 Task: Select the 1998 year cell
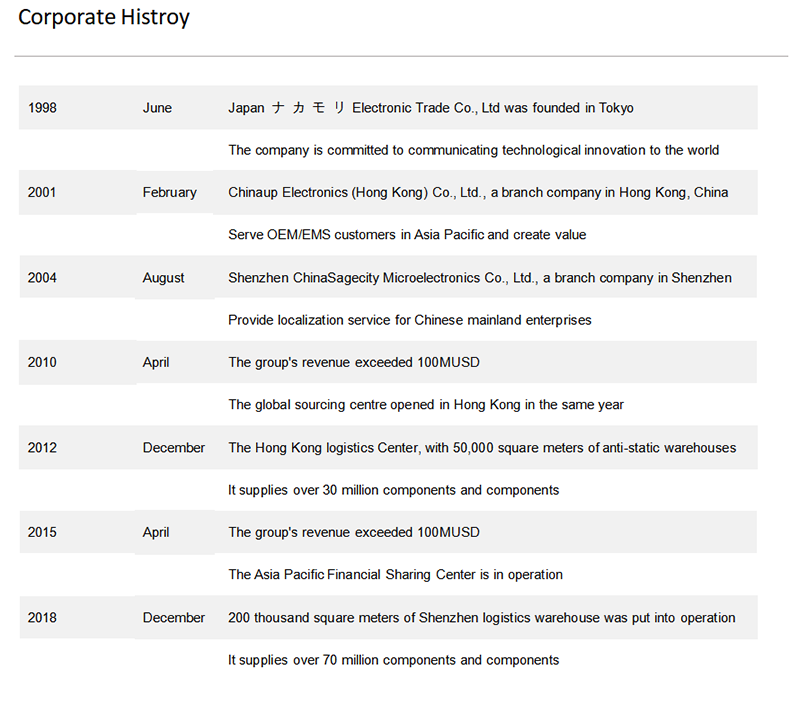click(x=43, y=108)
